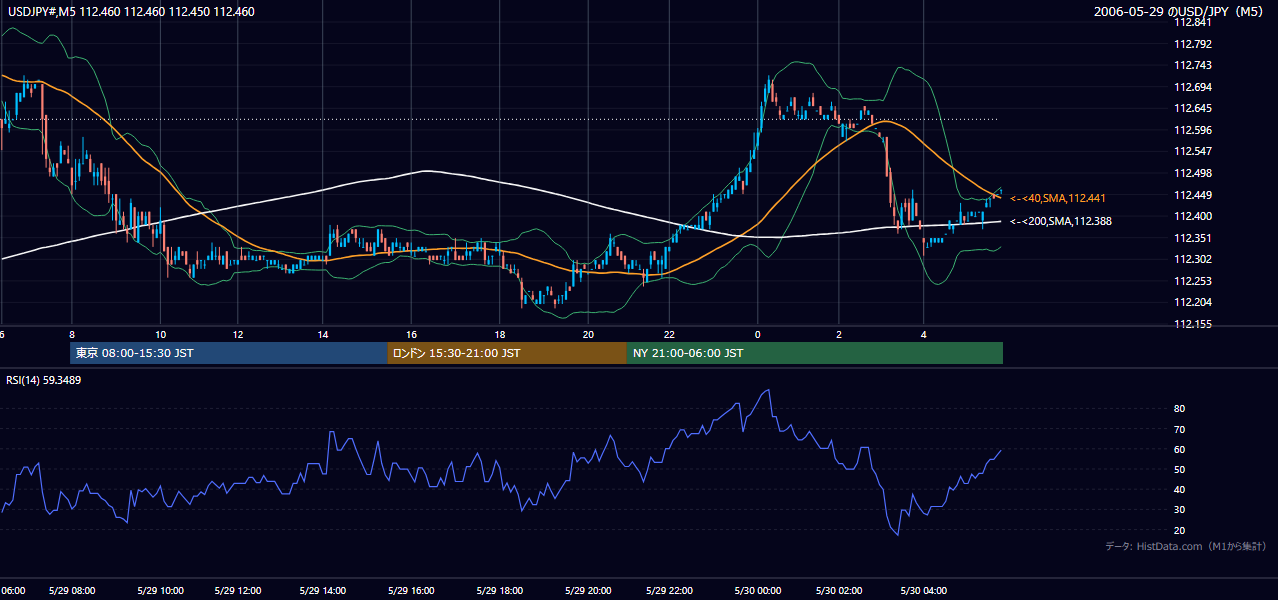The image size is (1278, 600).
Task: Click RSI scale value 20
Action: point(1180,530)
